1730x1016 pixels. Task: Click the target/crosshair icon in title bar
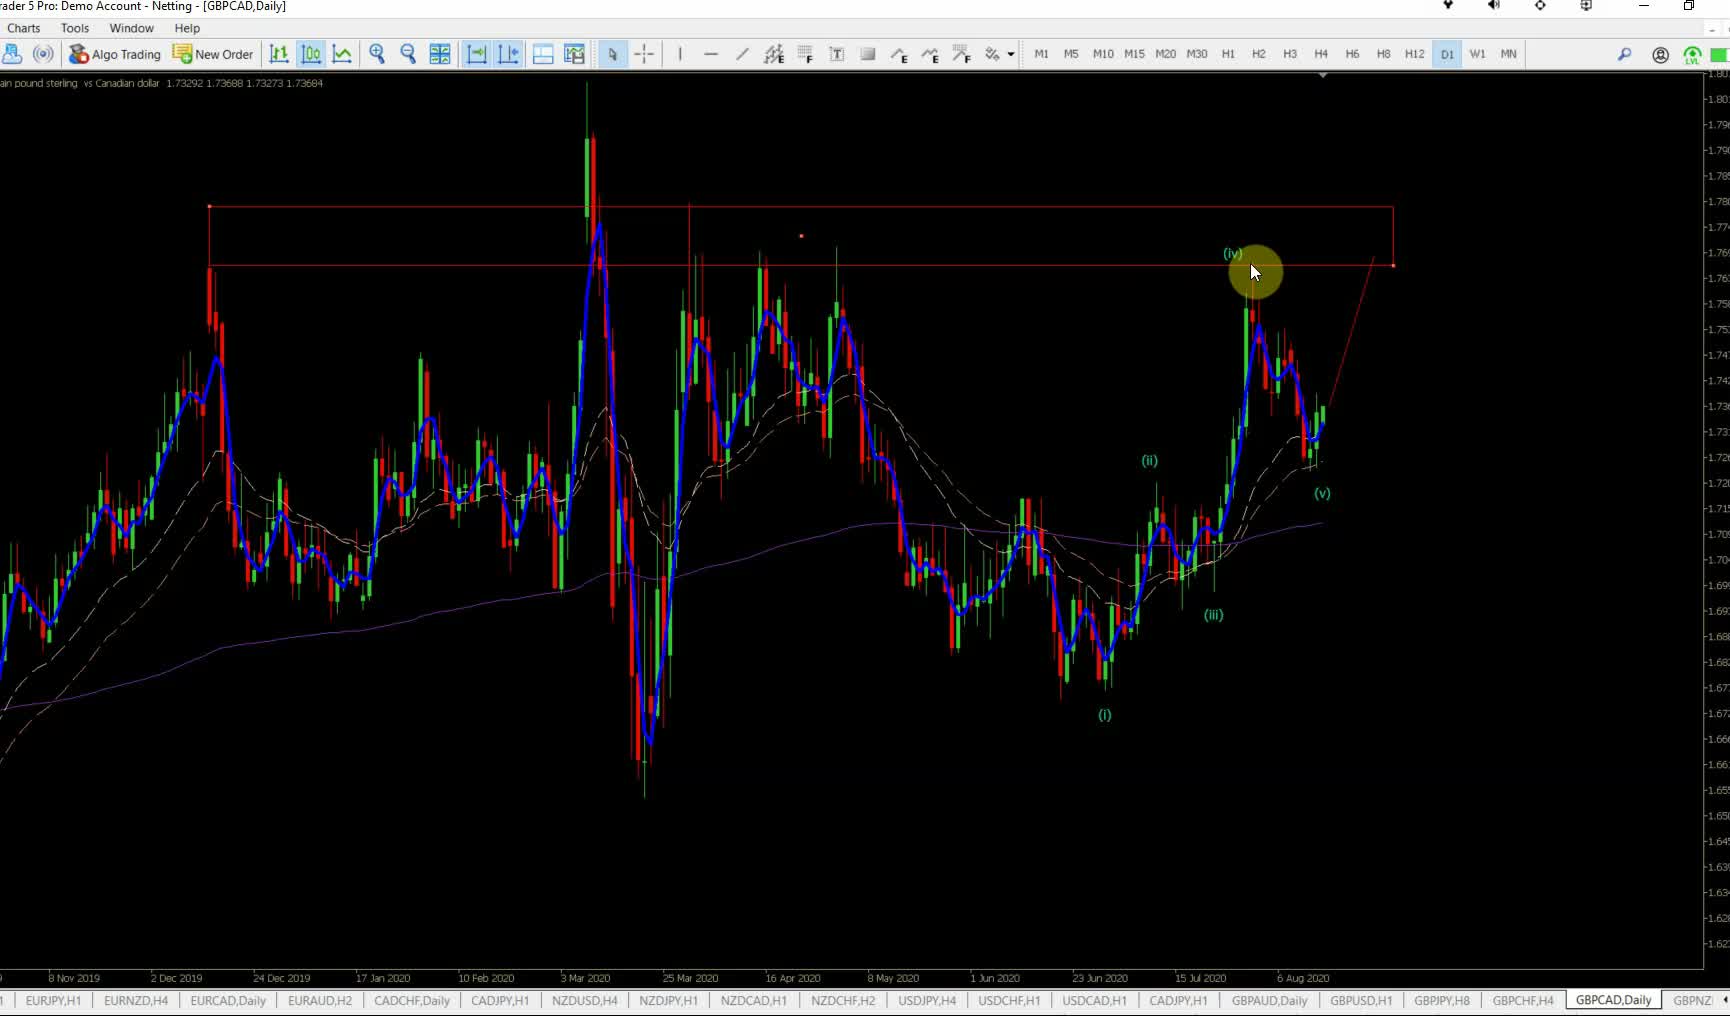[1540, 6]
